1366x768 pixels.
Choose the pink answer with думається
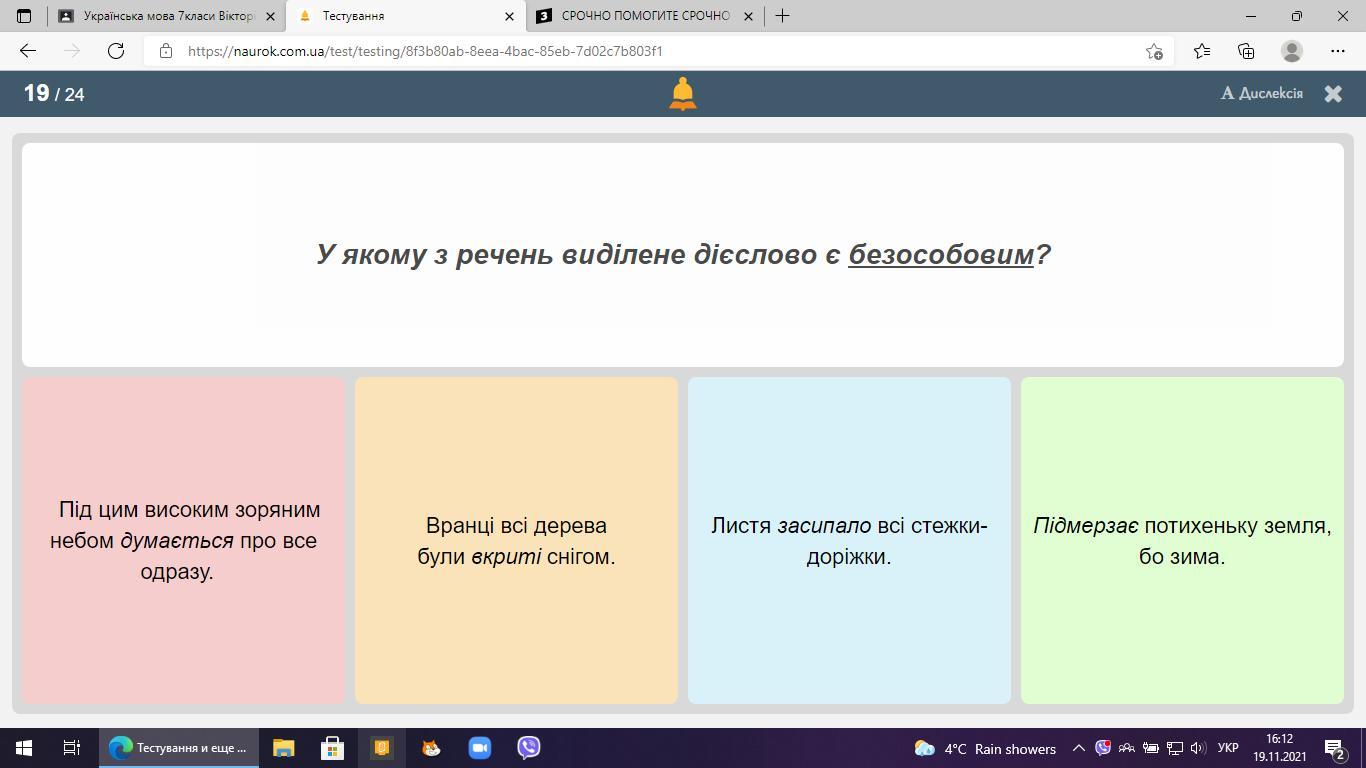tap(183, 540)
